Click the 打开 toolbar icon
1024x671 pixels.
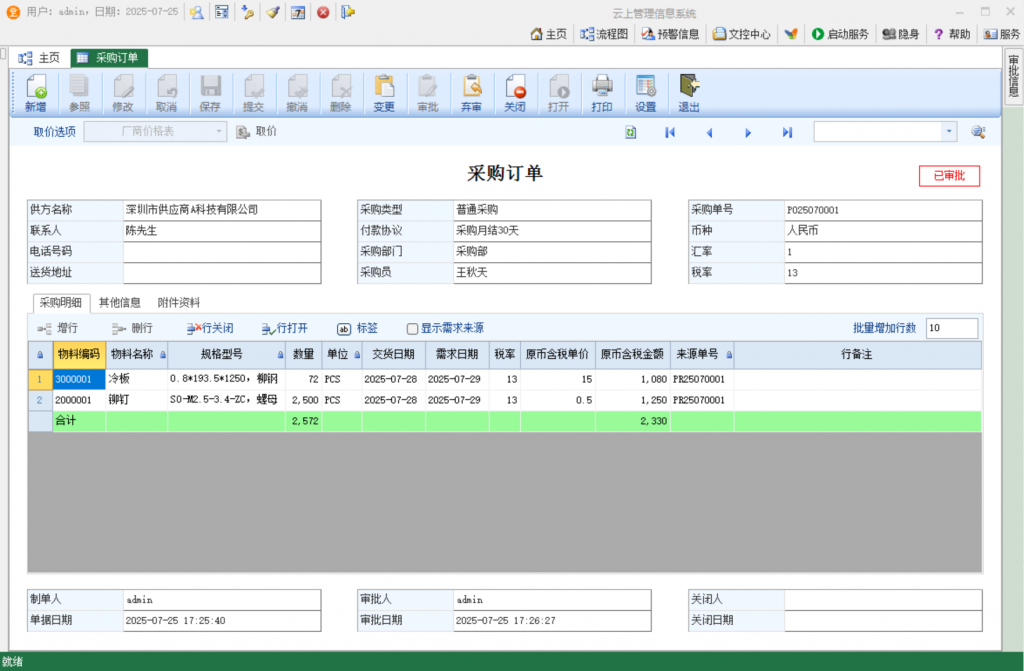tap(558, 93)
